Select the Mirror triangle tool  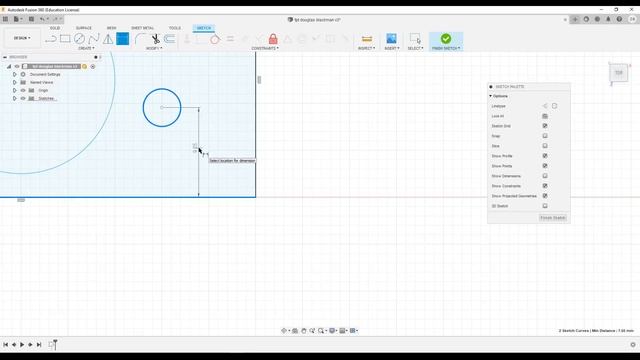coord(108,39)
